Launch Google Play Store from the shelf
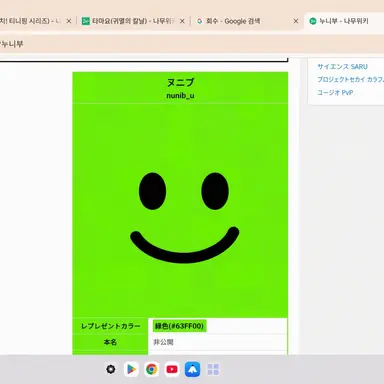 click(131, 369)
